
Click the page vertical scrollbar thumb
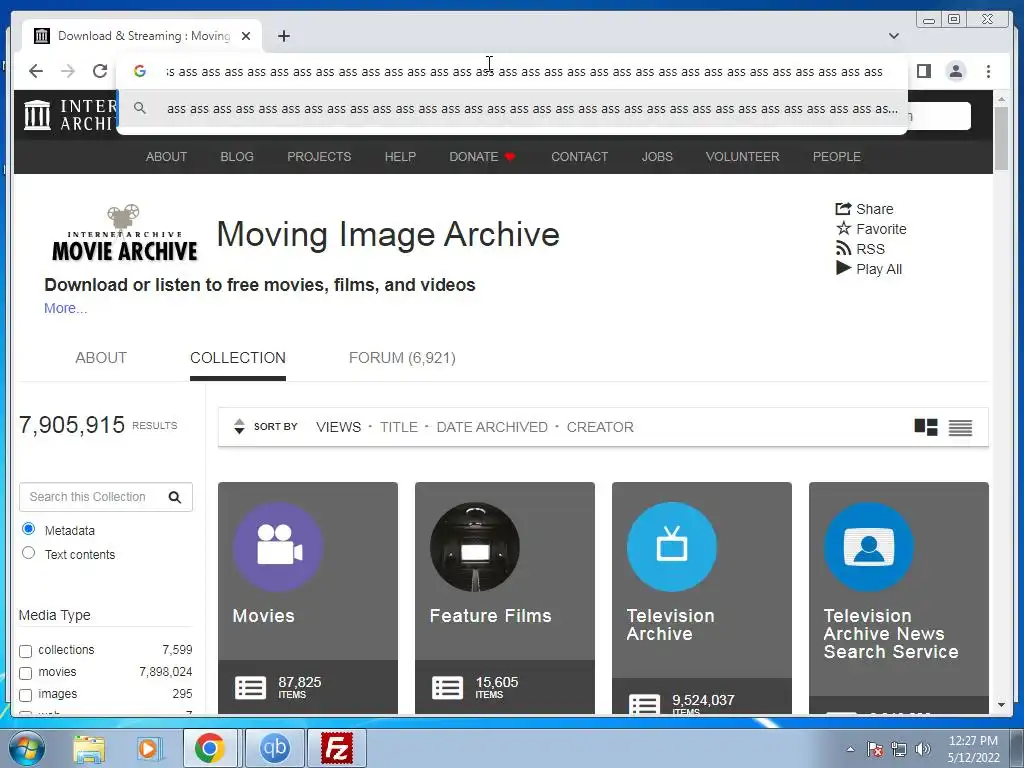coord(1001,137)
